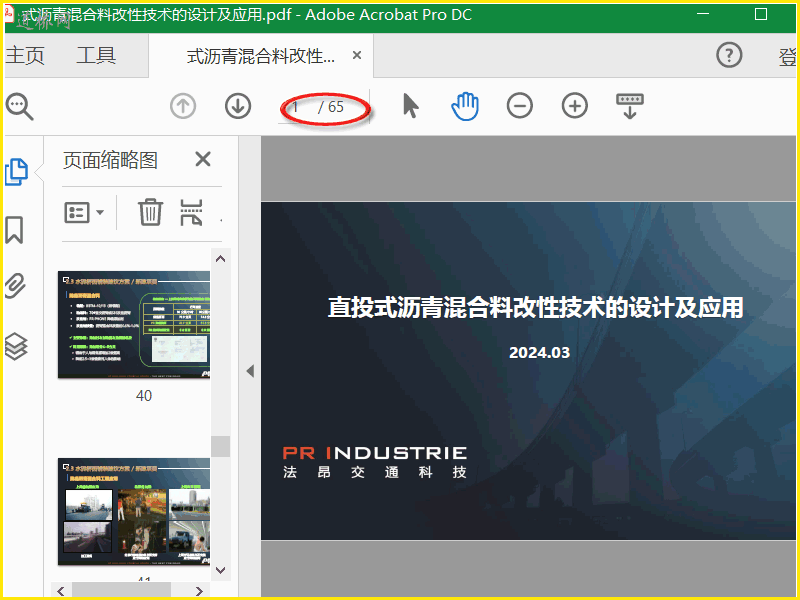The width and height of the screenshot is (800, 600).
Task: Activate the hand pan tool
Action: click(x=465, y=106)
